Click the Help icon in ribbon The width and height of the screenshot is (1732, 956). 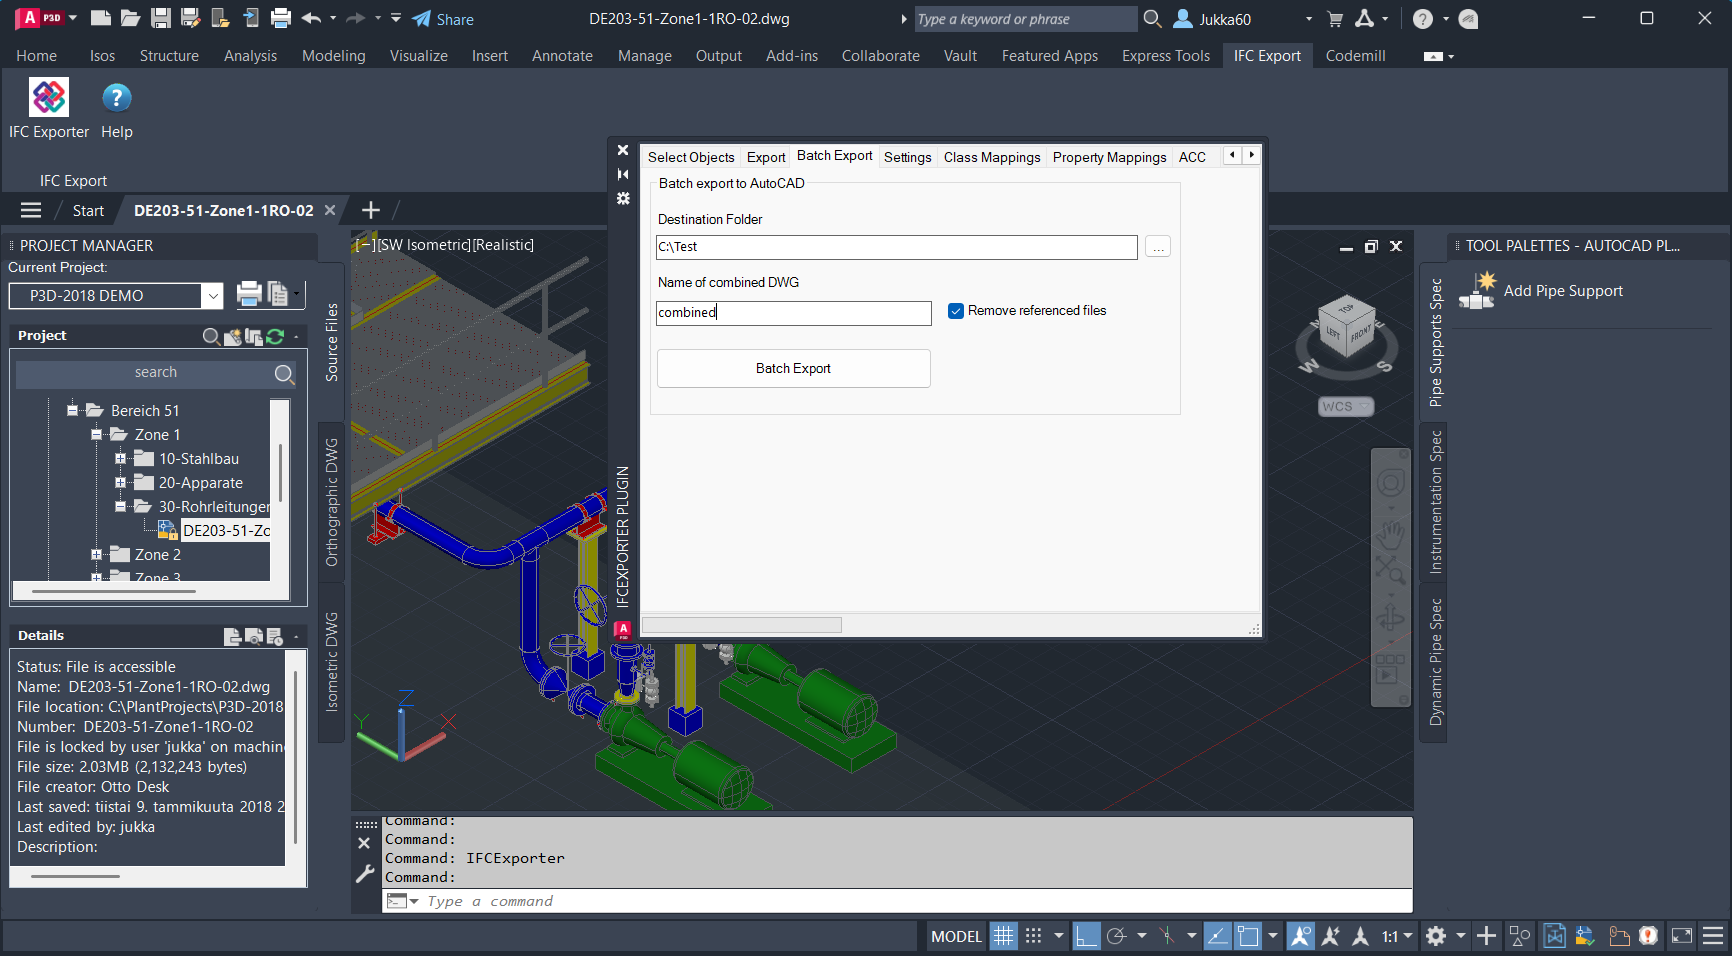(x=116, y=99)
